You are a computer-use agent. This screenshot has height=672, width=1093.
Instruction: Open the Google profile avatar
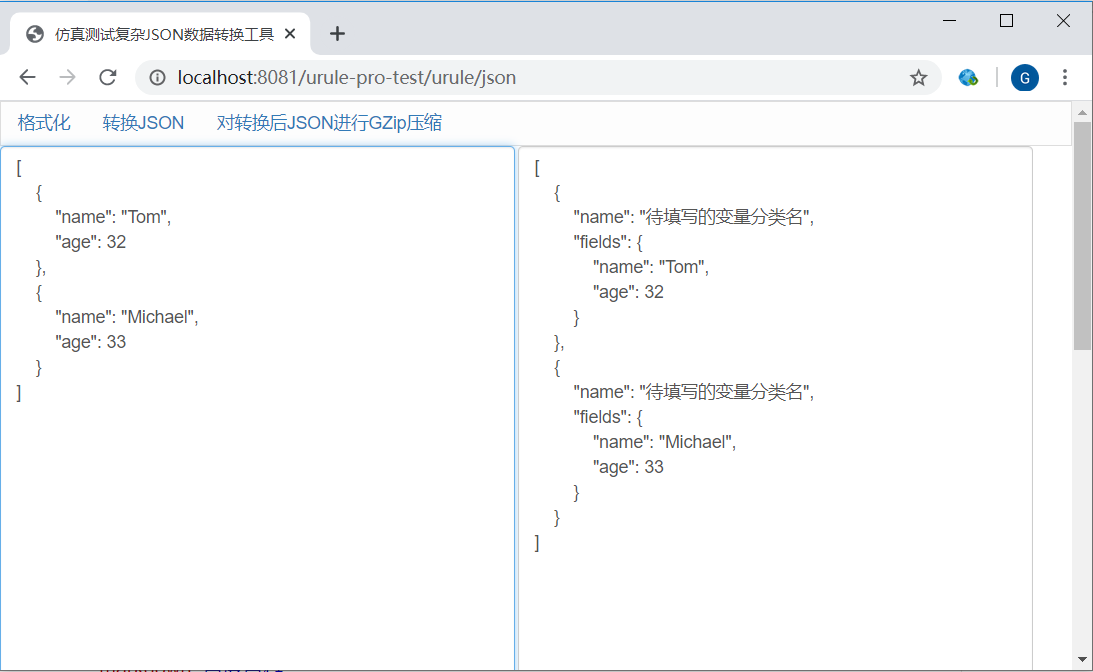pos(1024,78)
